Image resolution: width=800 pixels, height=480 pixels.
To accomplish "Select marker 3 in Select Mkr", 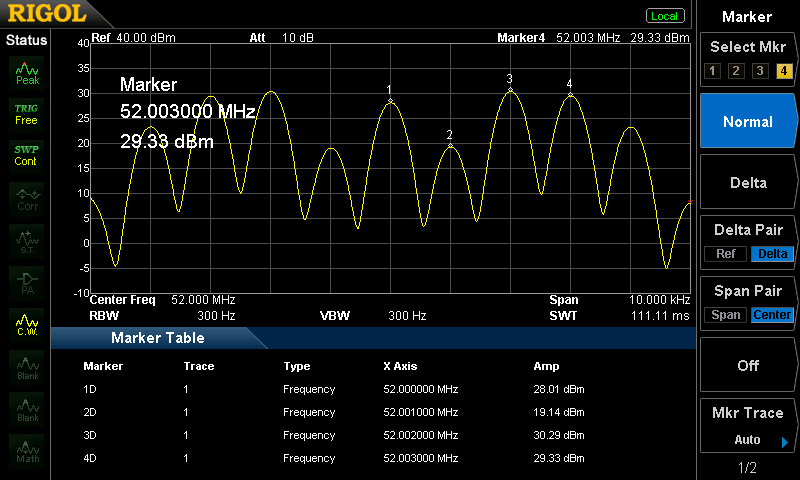I will (x=759, y=70).
